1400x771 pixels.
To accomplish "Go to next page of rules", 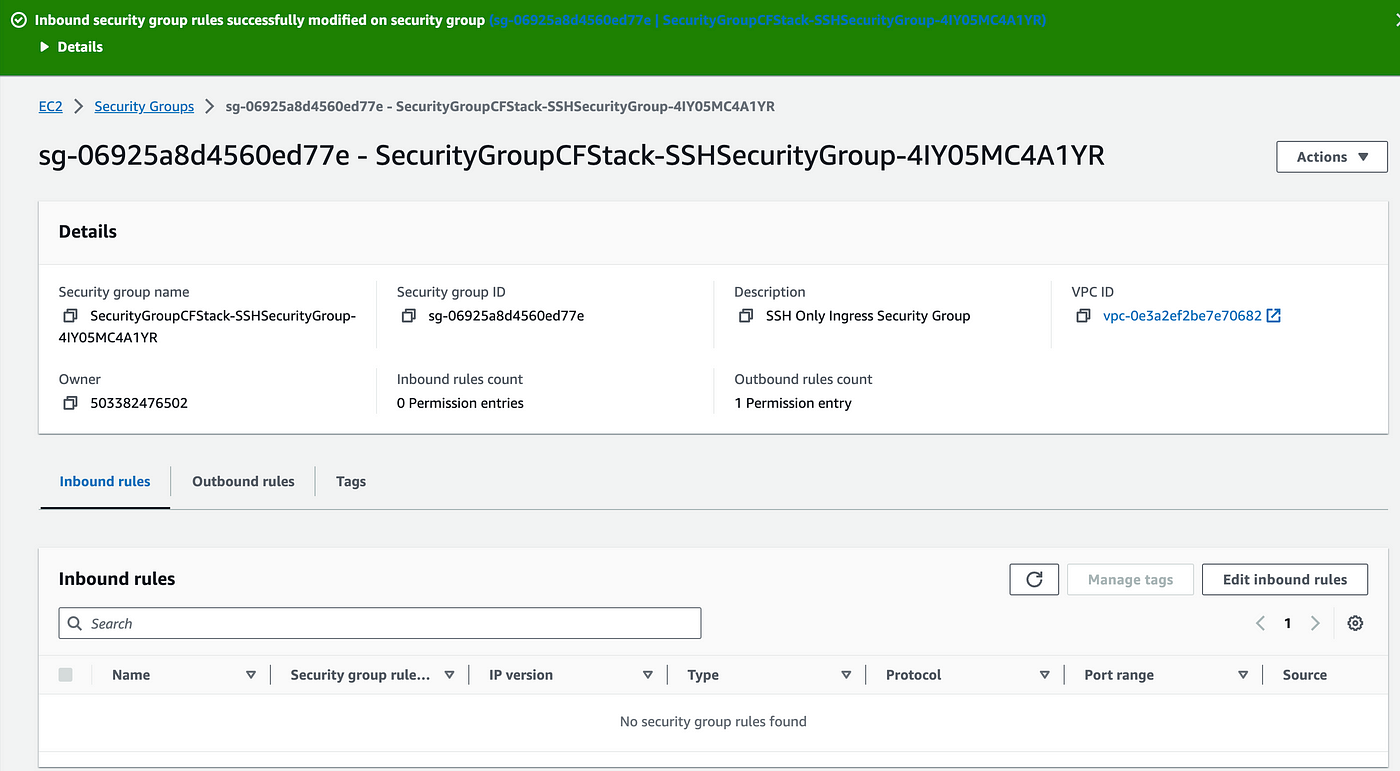I will 1315,623.
